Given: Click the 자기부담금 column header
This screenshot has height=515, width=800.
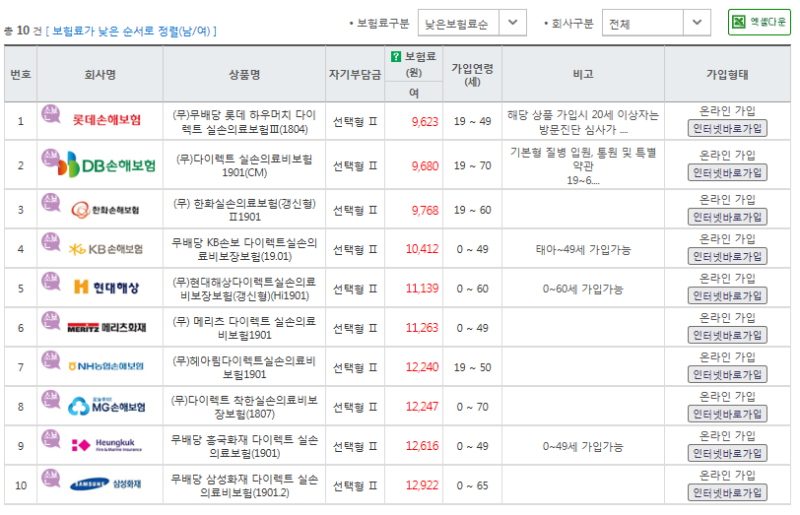Looking at the screenshot, I should pos(355,75).
